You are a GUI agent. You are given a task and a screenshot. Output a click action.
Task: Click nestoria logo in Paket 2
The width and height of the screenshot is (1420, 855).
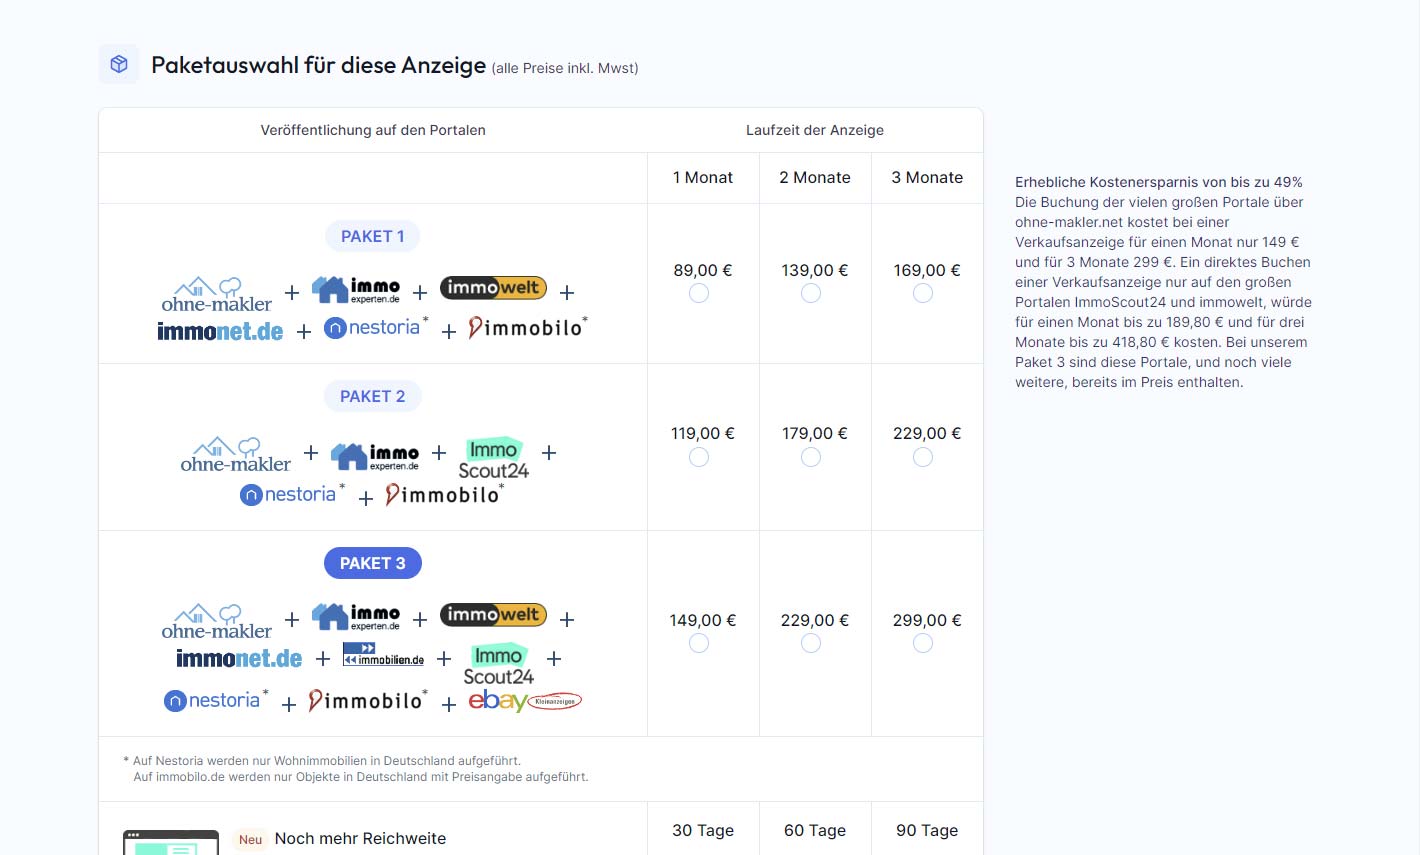(293, 494)
